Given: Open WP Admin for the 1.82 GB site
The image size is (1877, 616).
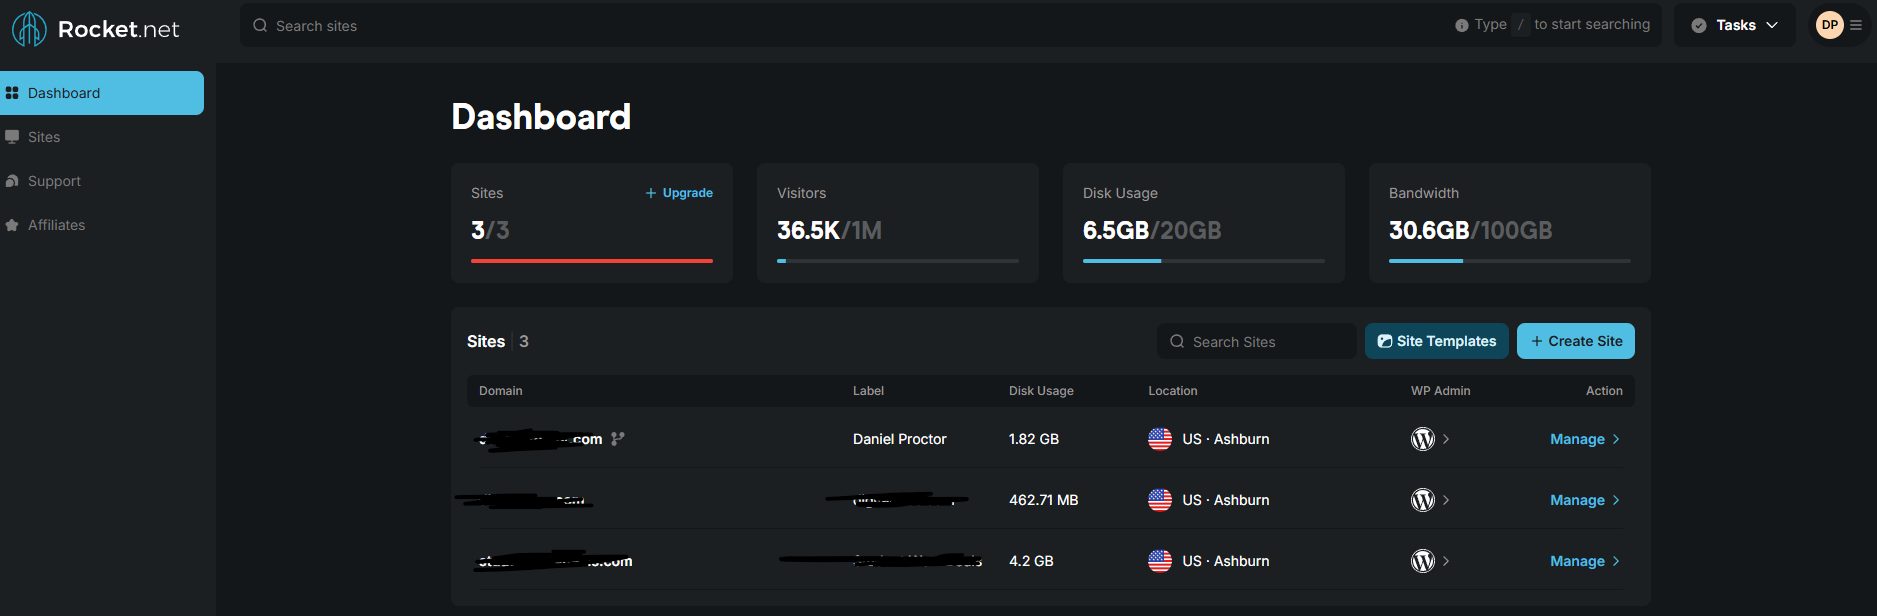Looking at the screenshot, I should point(1423,439).
